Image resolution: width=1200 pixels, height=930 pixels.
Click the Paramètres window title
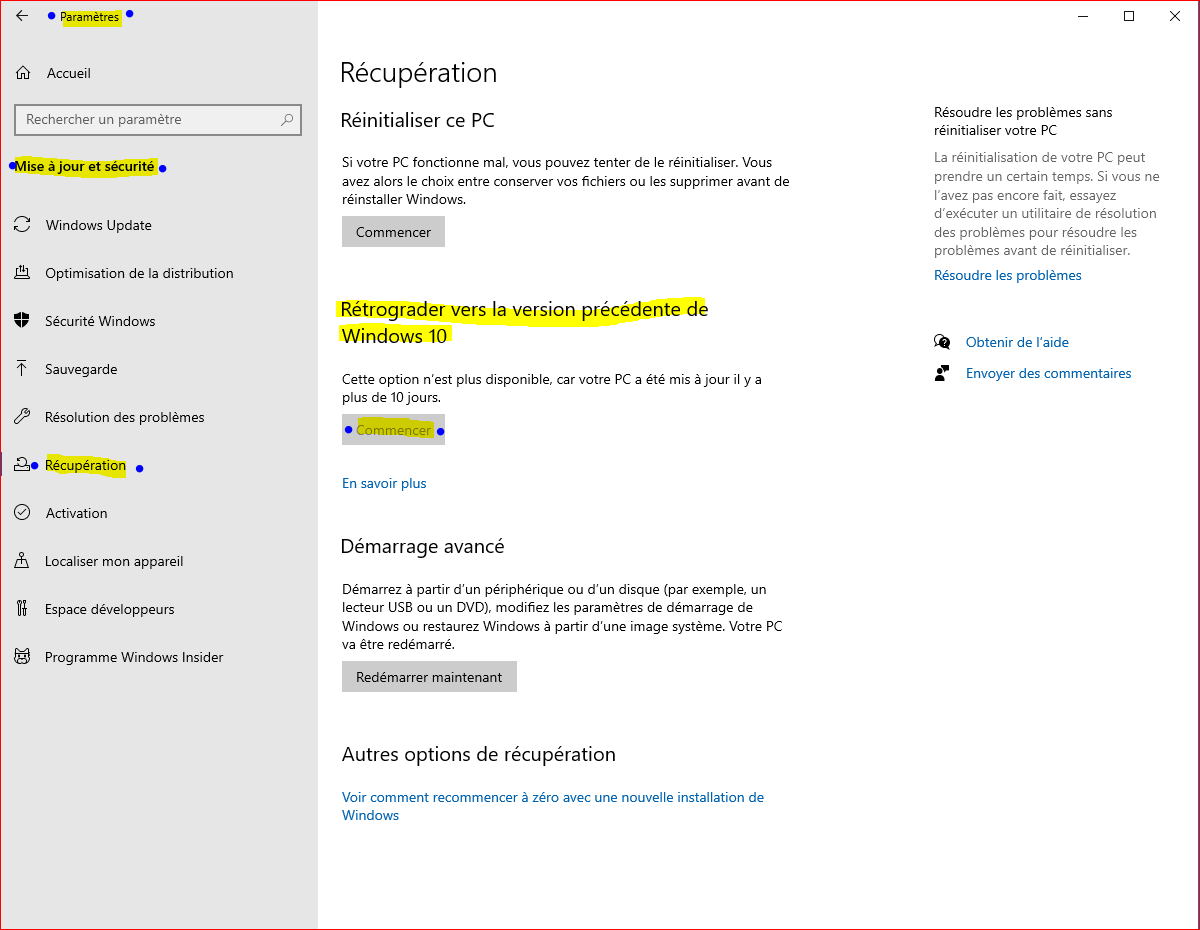point(89,17)
